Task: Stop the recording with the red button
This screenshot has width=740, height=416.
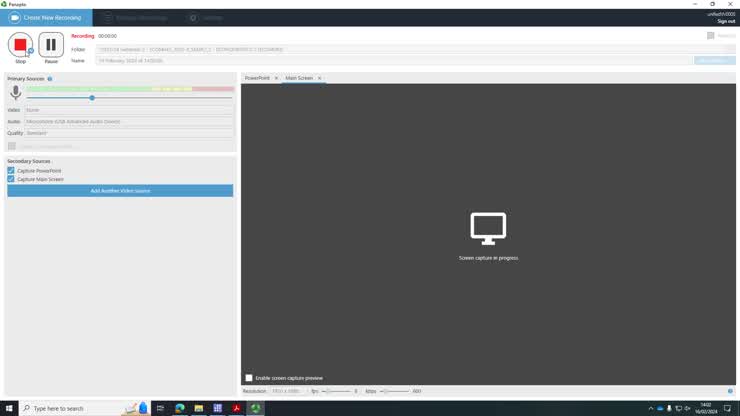Action: pyautogui.click(x=20, y=45)
